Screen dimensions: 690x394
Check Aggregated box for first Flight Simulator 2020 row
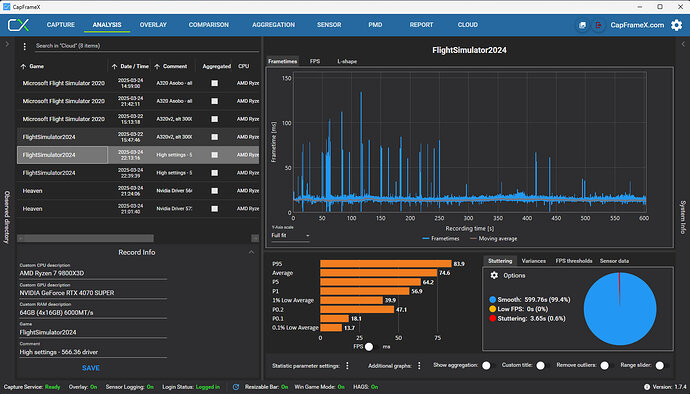(x=214, y=83)
